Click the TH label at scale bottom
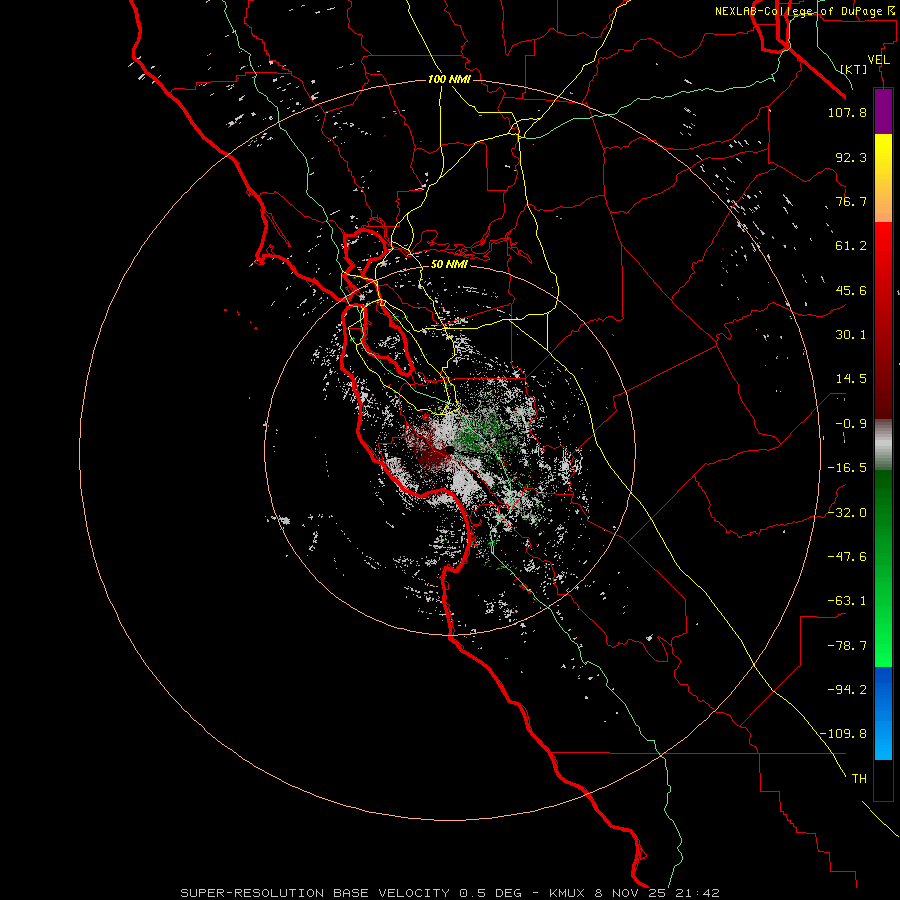Image resolution: width=900 pixels, height=900 pixels. point(859,779)
